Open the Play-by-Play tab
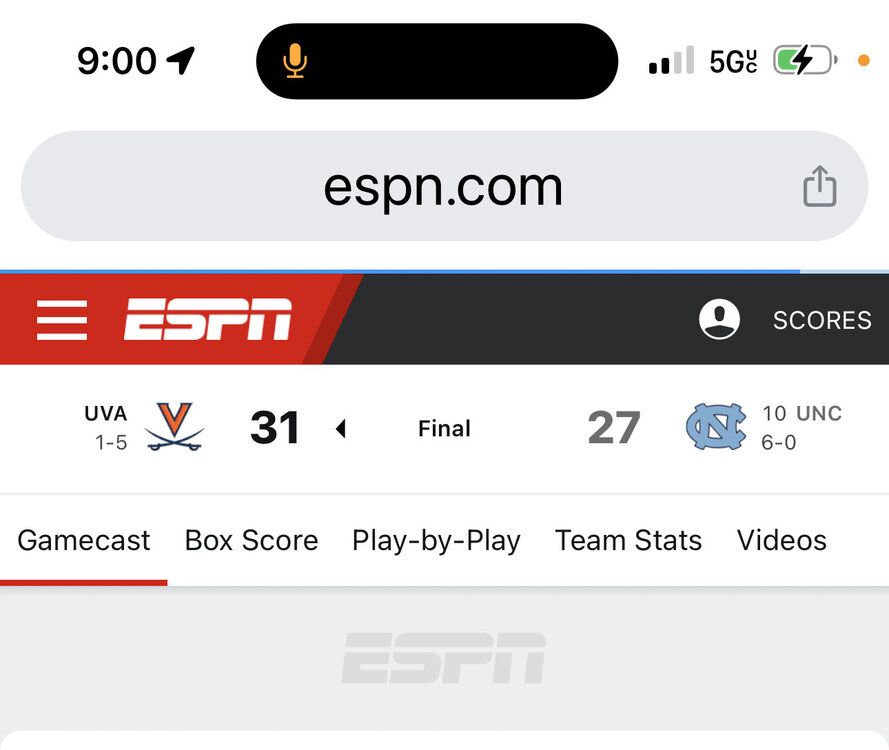This screenshot has height=750, width=889. click(436, 541)
